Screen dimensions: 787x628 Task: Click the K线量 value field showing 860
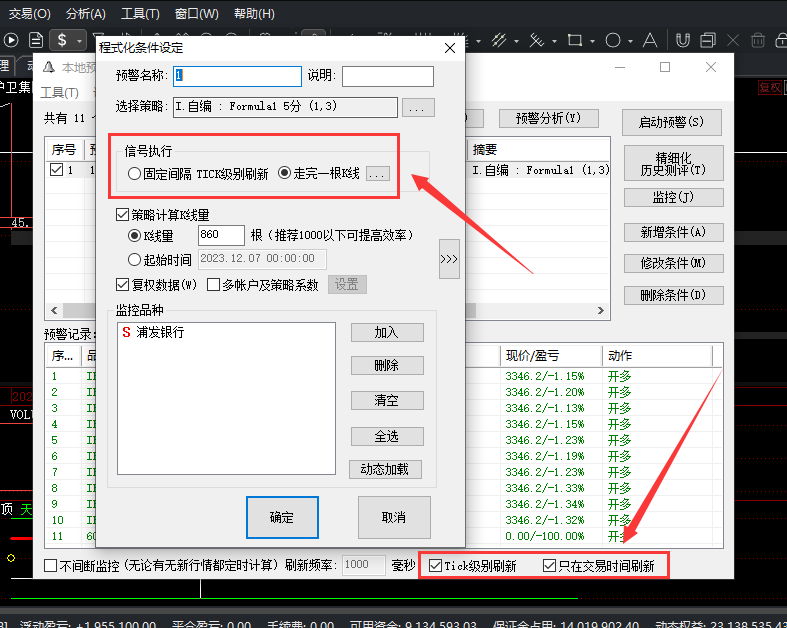coord(221,235)
